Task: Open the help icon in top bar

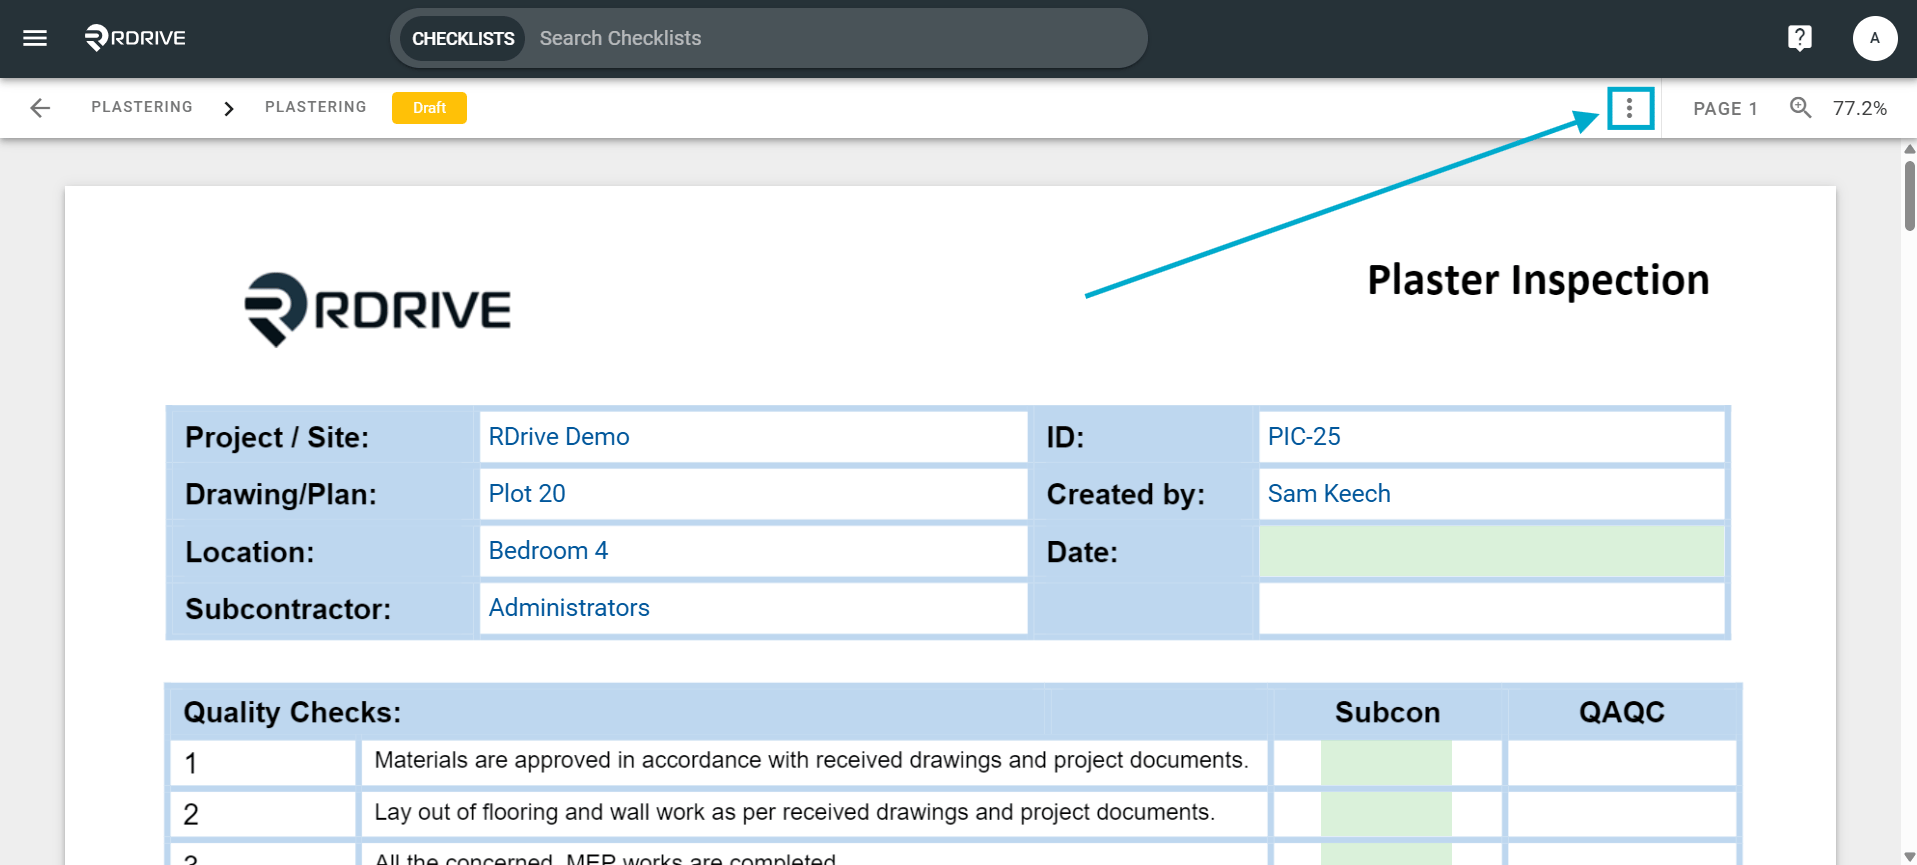Action: click(x=1799, y=38)
